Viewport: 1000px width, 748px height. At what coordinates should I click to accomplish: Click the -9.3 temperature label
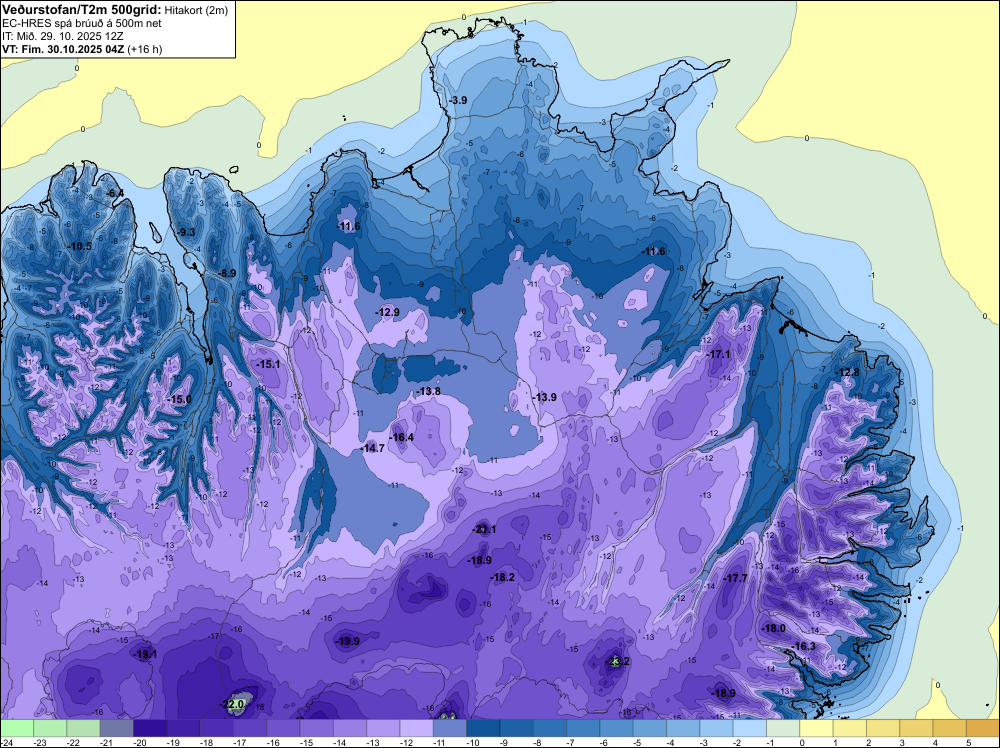coord(186,232)
